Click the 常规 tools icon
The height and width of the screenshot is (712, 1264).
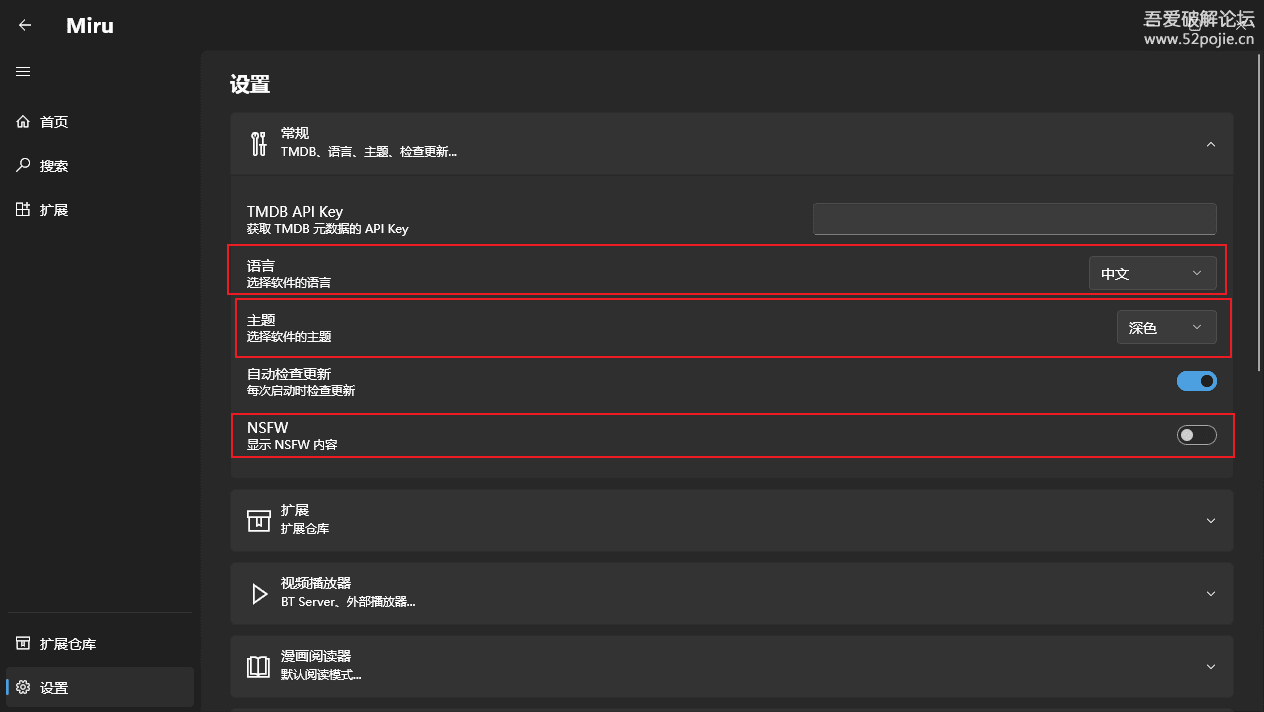coord(259,144)
